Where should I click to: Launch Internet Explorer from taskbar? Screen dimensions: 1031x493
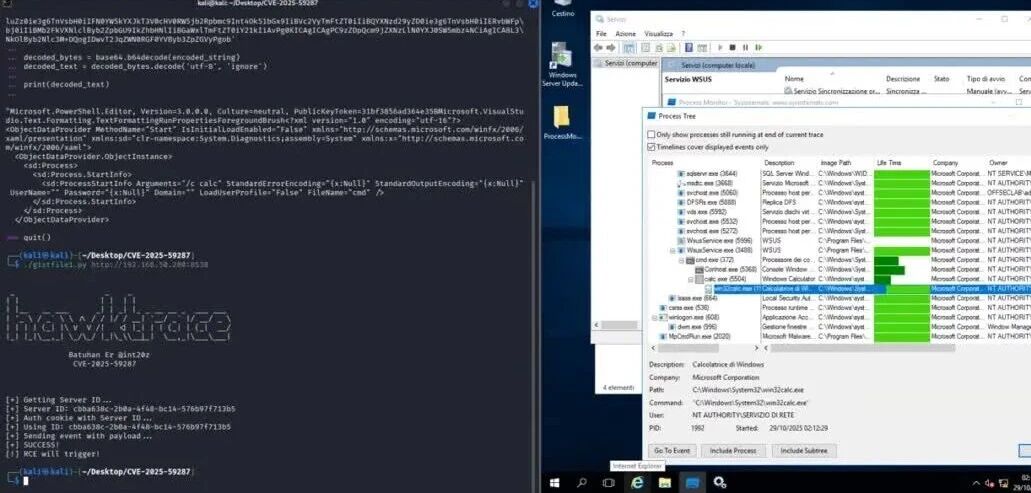(637, 482)
